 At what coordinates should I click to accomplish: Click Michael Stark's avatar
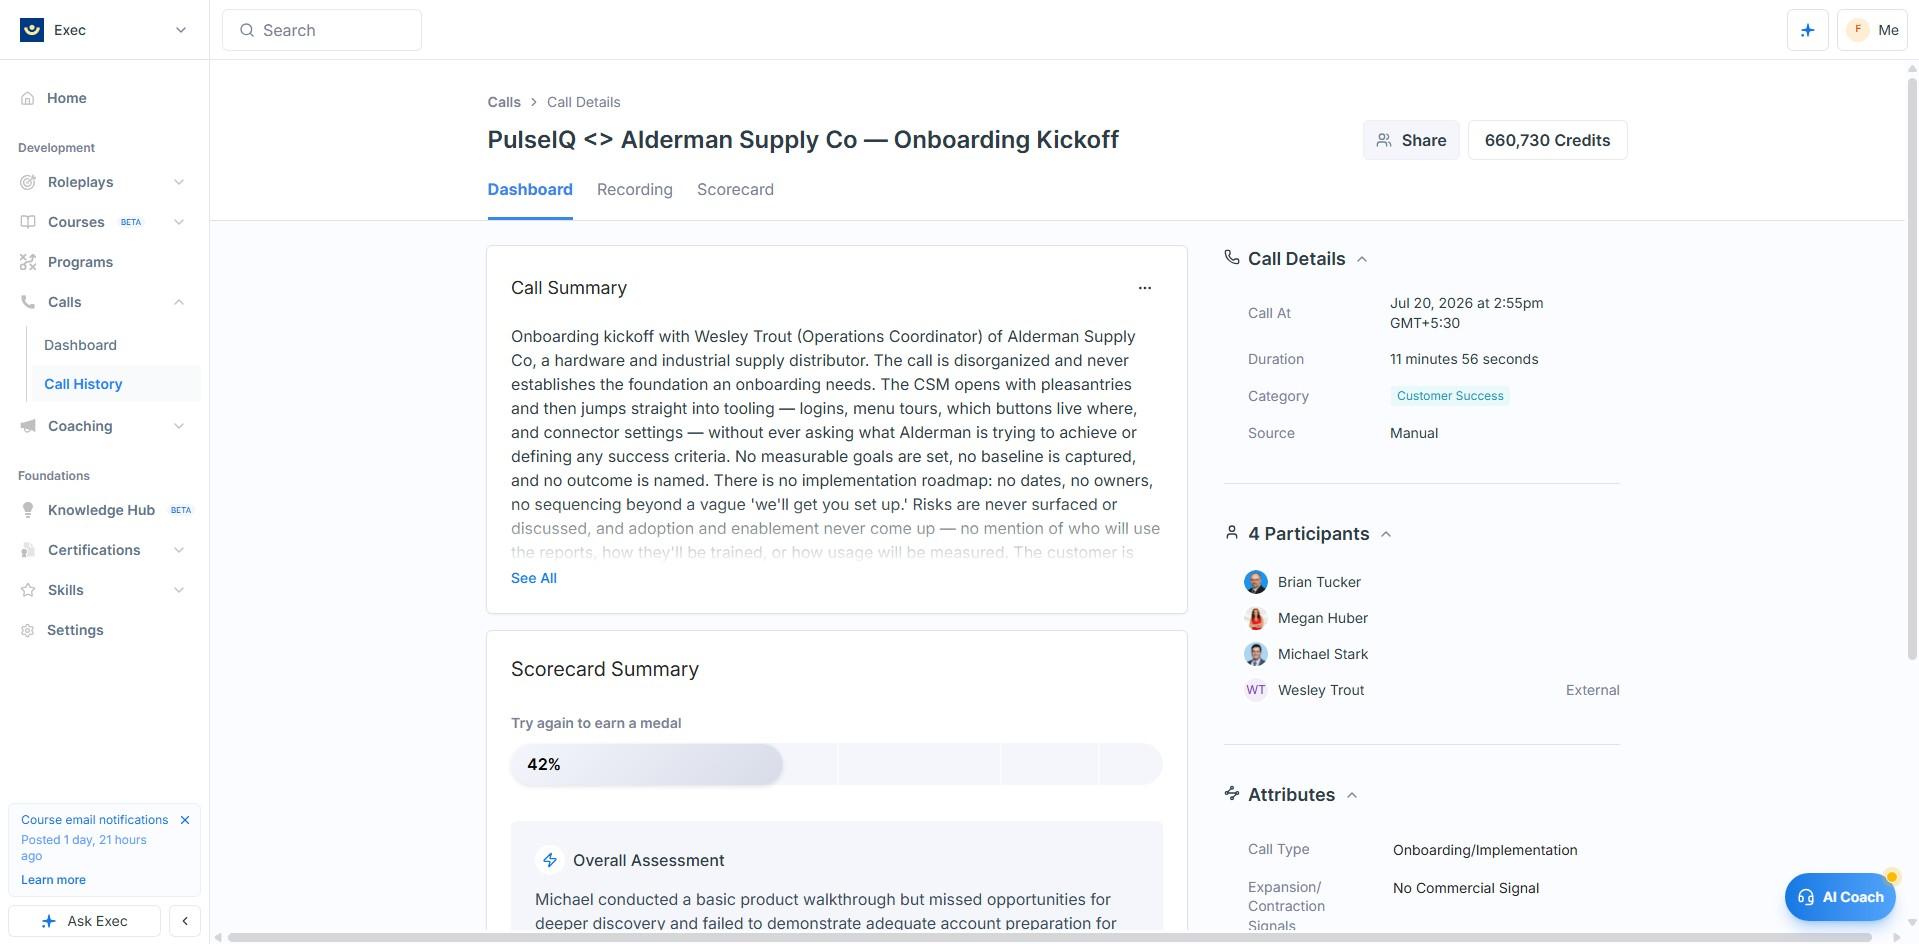click(x=1256, y=654)
